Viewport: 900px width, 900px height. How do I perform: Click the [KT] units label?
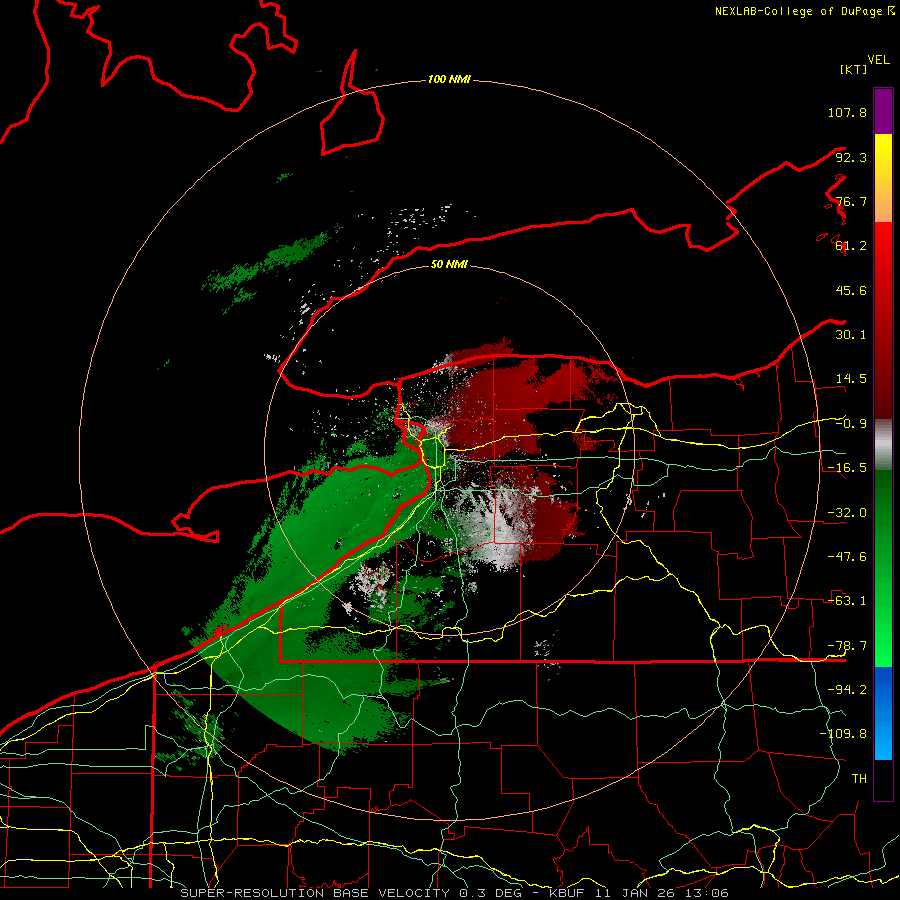pos(853,69)
